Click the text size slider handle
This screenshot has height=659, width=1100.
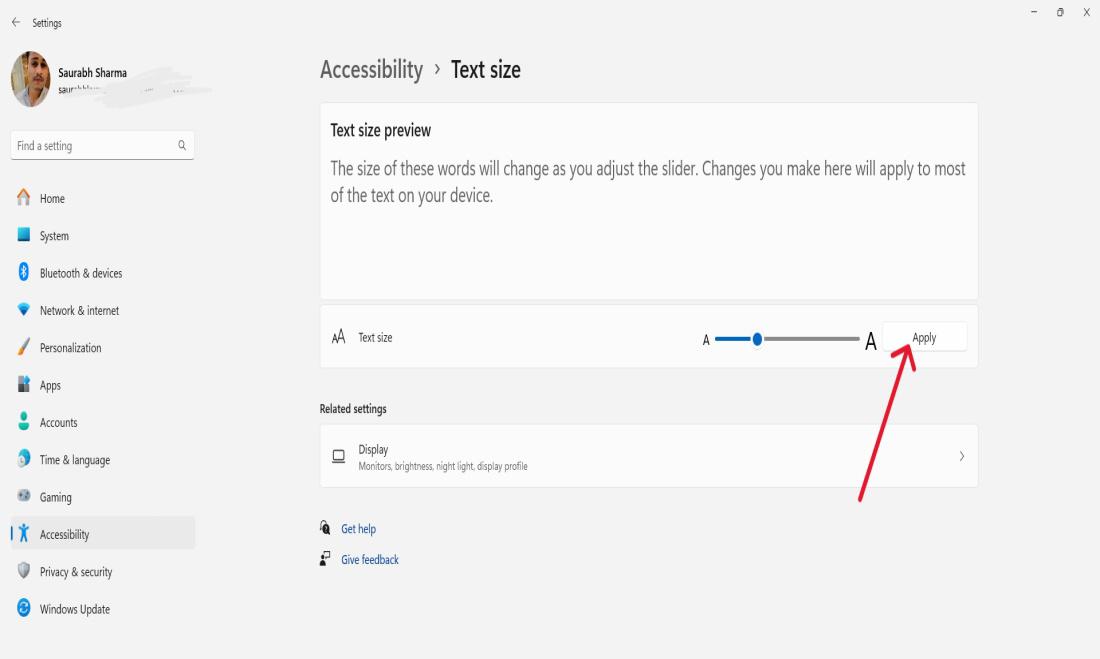tap(757, 339)
